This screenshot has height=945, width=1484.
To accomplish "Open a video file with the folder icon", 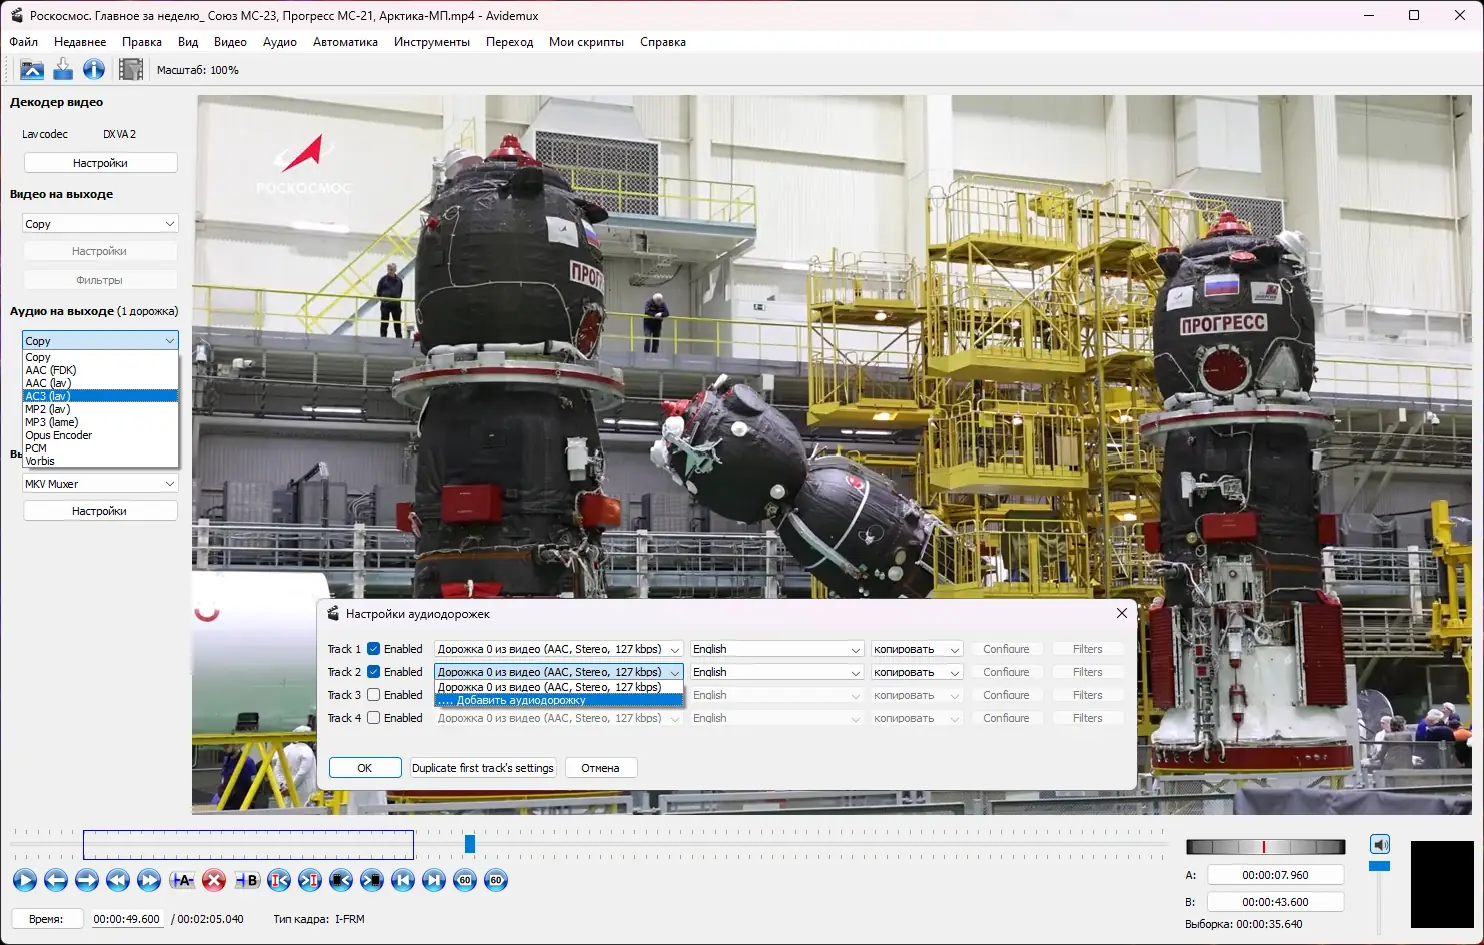I will click(x=32, y=69).
